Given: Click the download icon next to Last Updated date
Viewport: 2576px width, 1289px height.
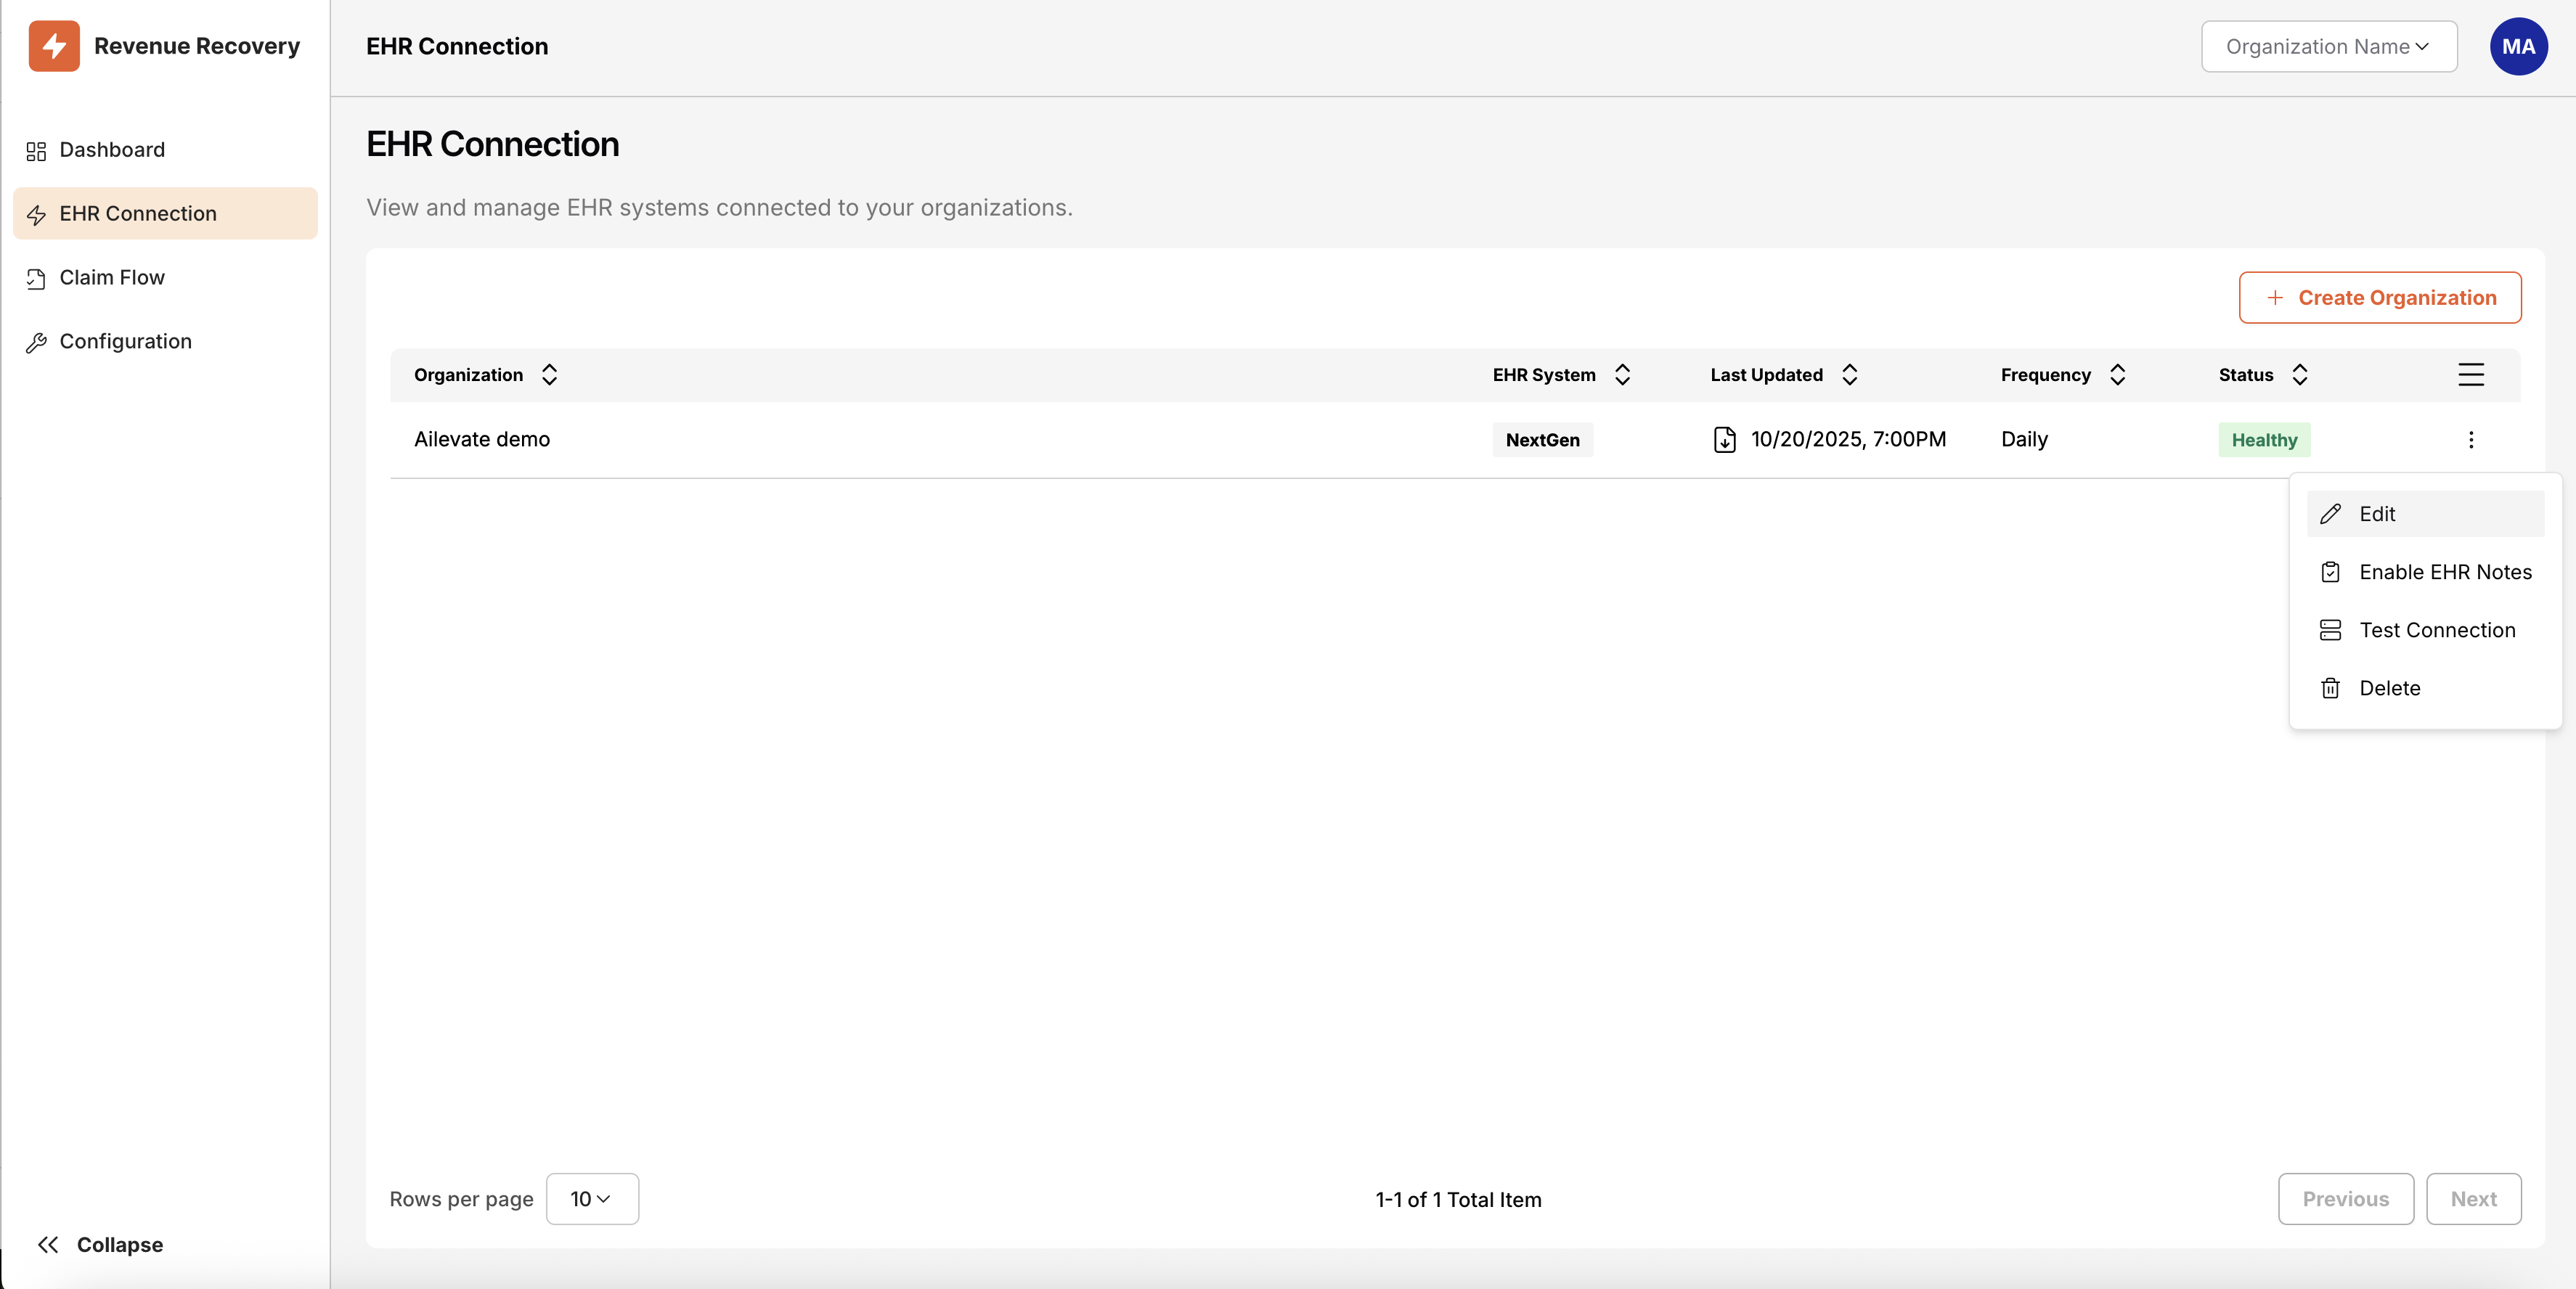Looking at the screenshot, I should point(1724,439).
